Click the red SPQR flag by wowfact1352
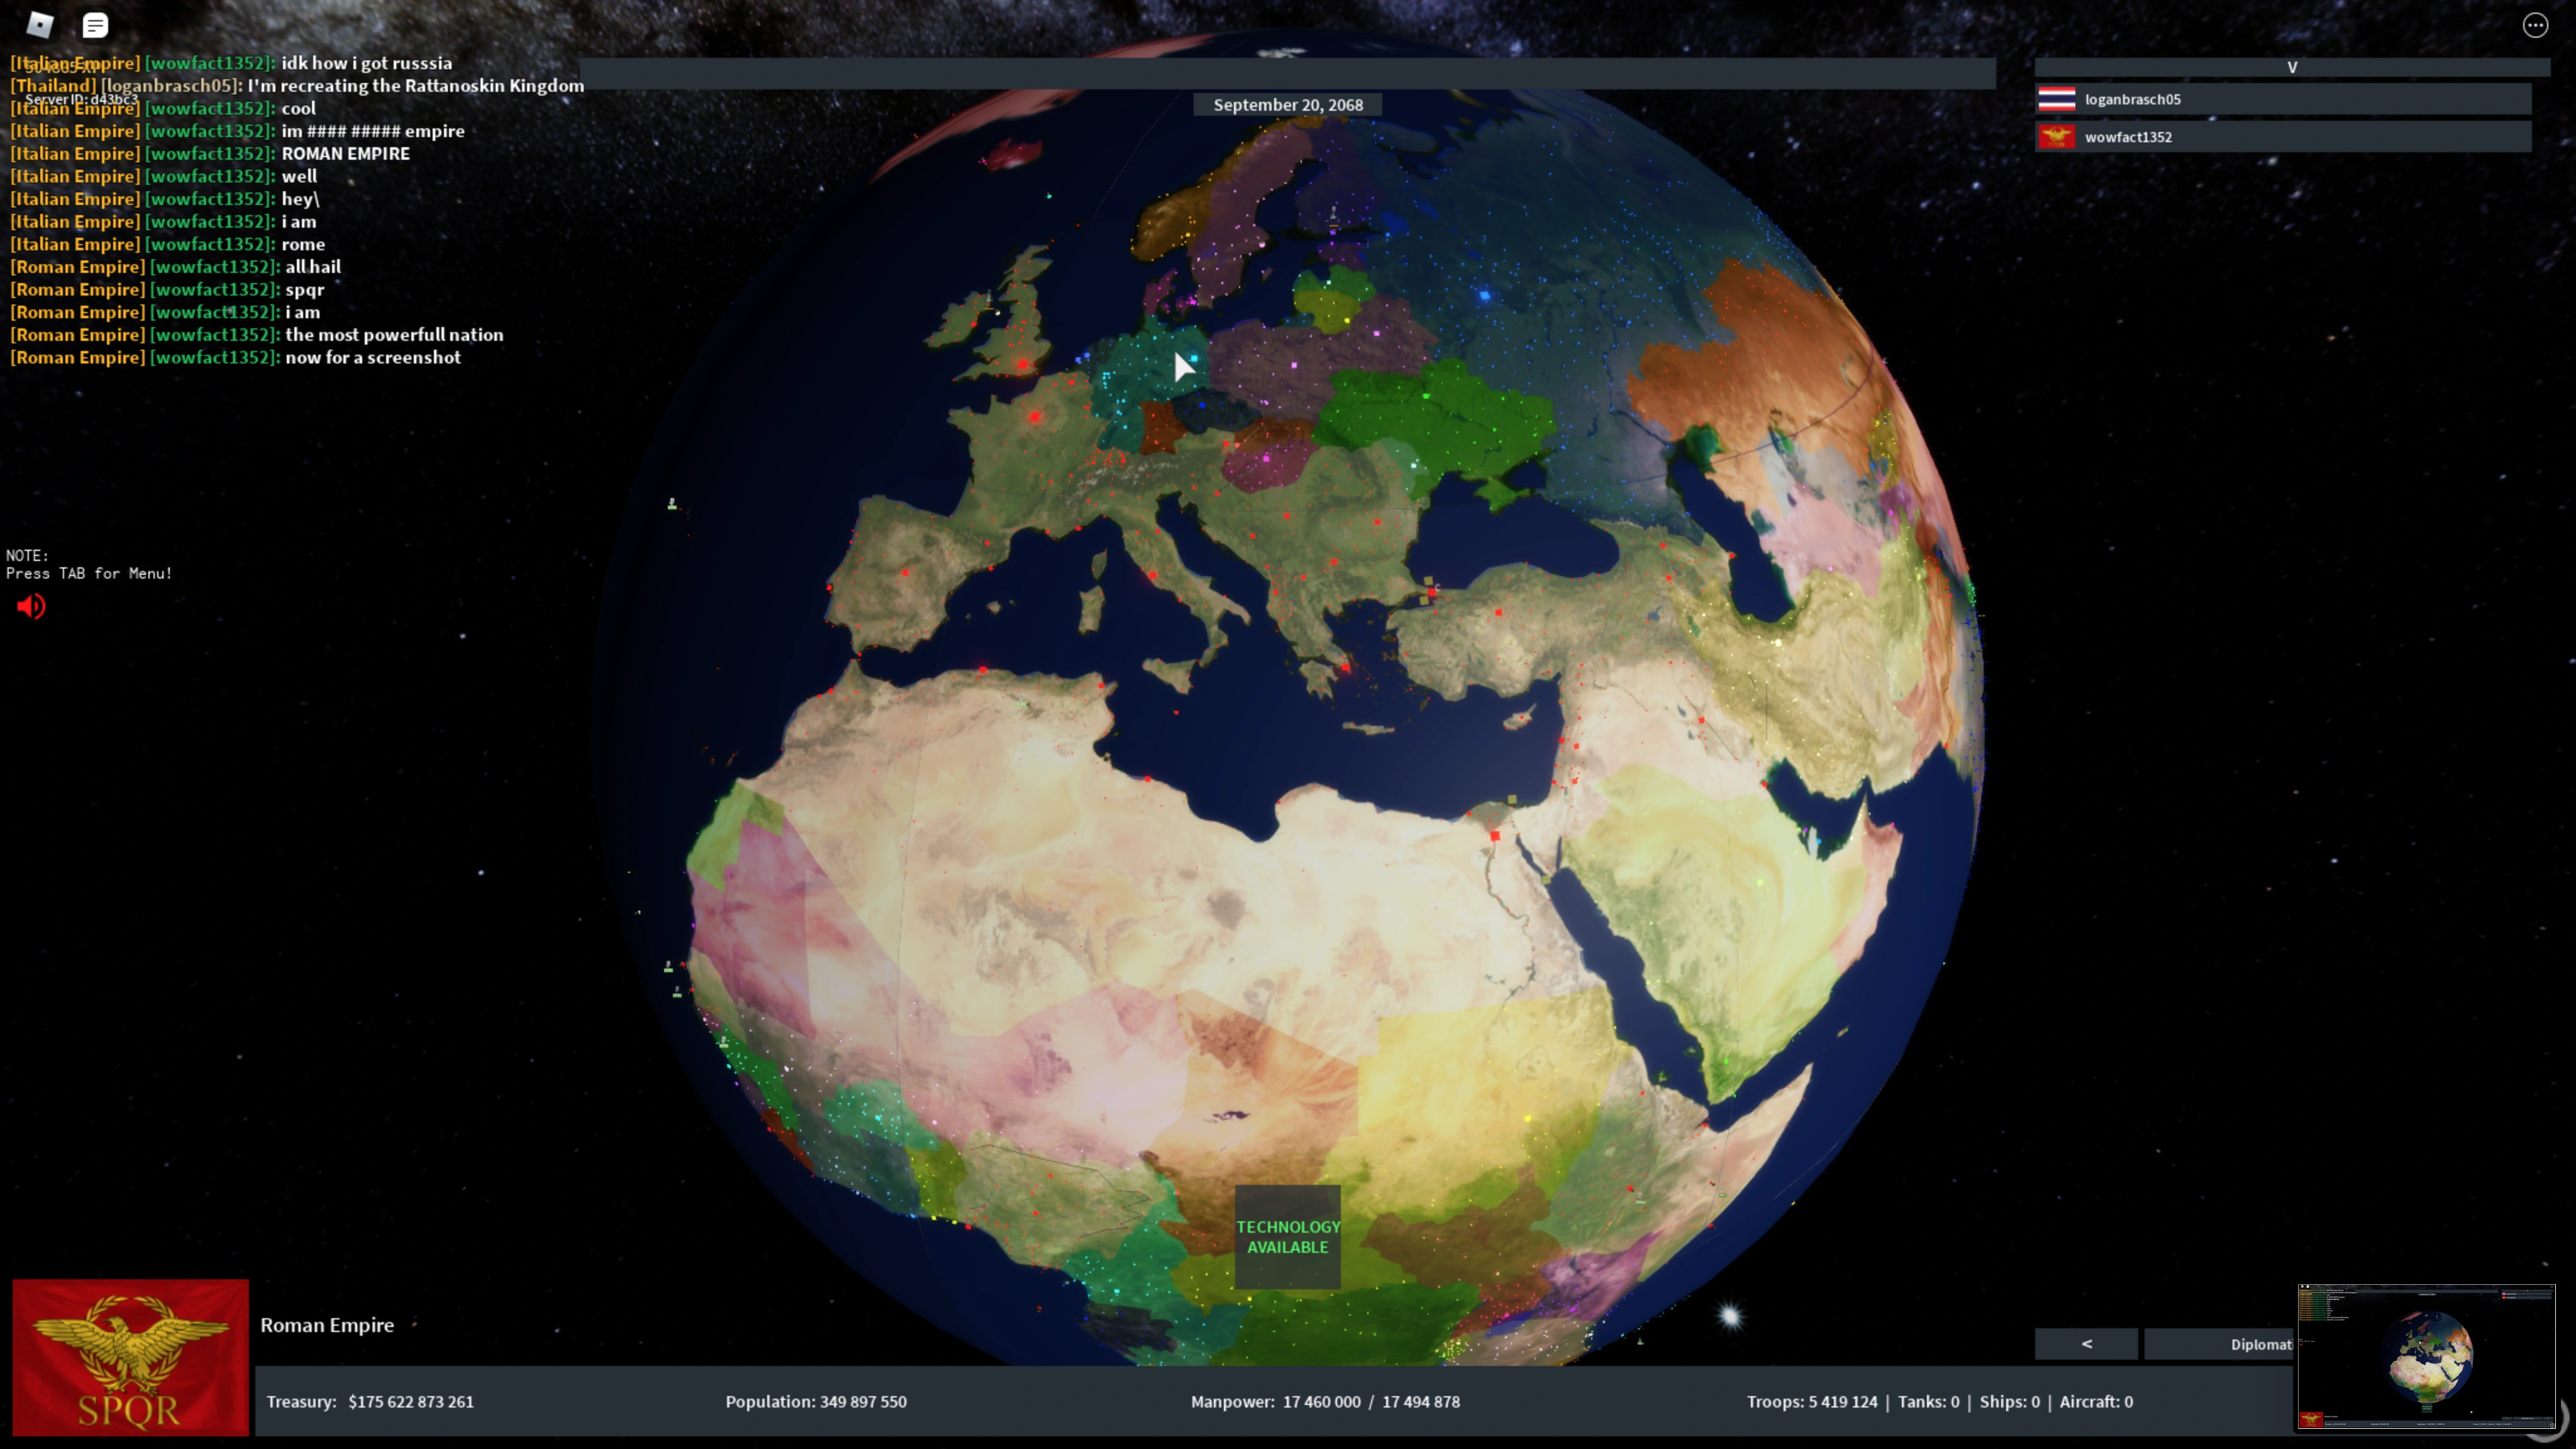The height and width of the screenshot is (1449, 2576). coord(2056,137)
